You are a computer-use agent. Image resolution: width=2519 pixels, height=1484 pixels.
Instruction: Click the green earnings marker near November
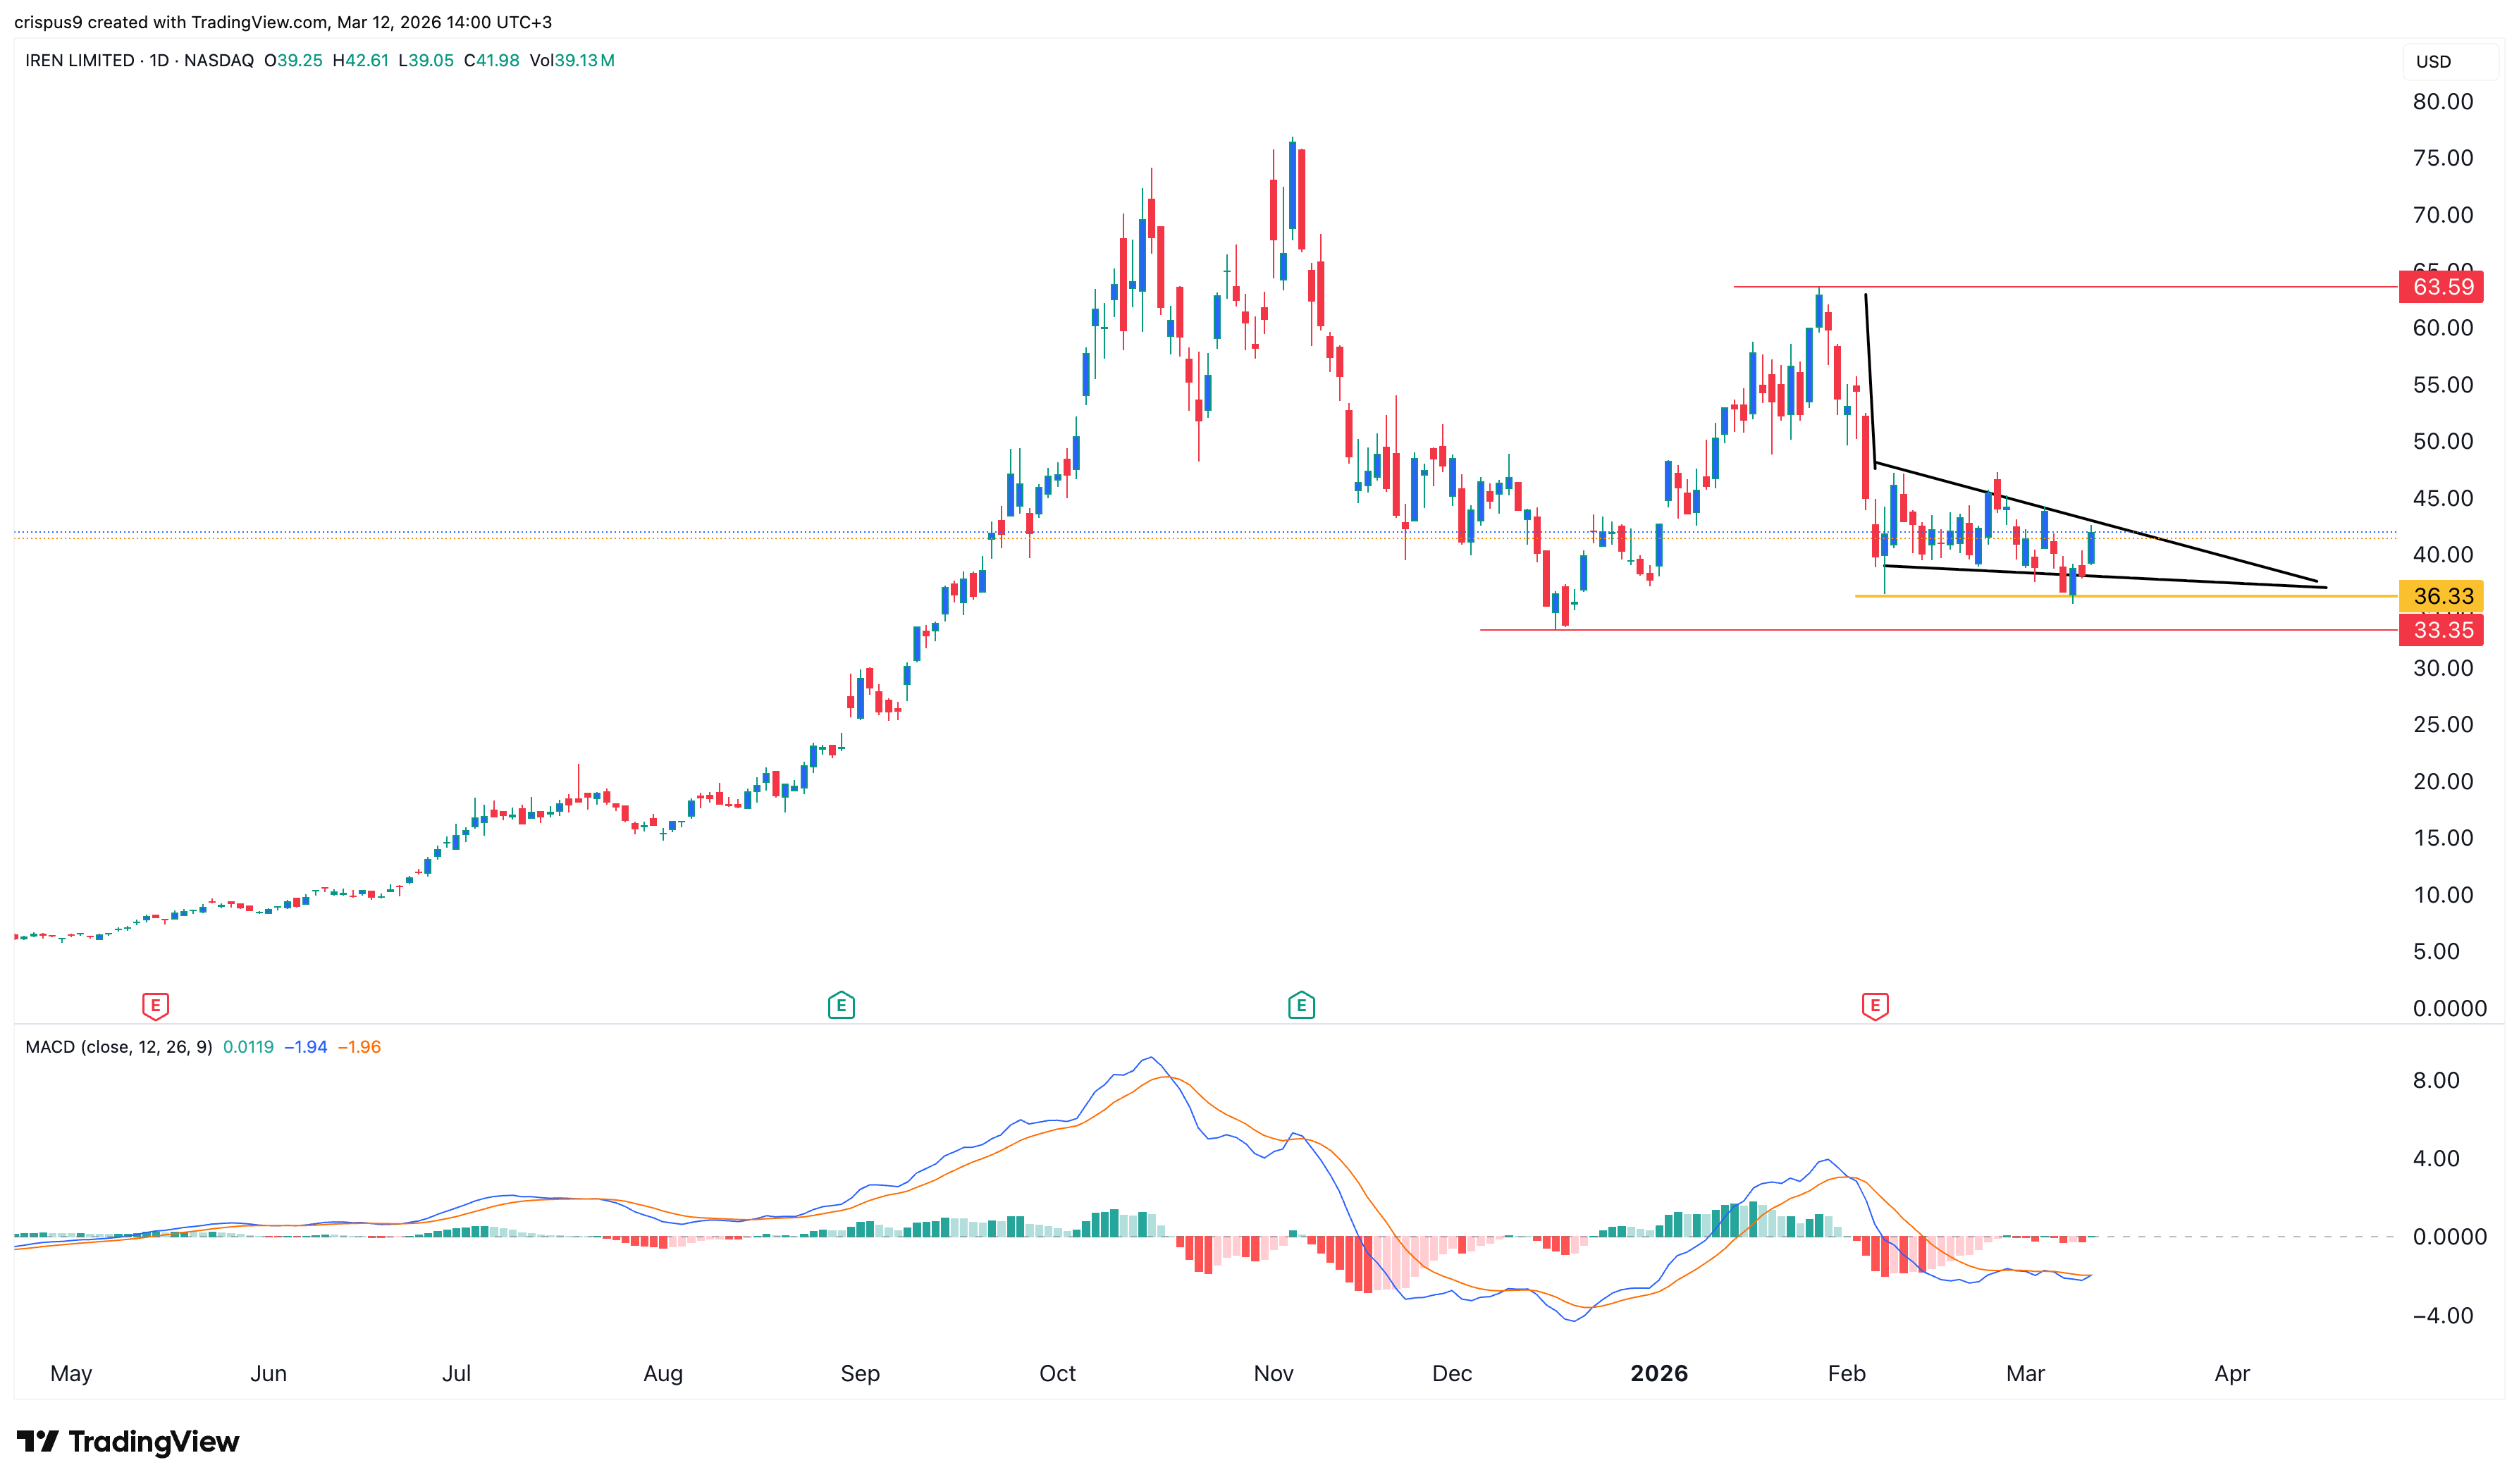1301,1005
